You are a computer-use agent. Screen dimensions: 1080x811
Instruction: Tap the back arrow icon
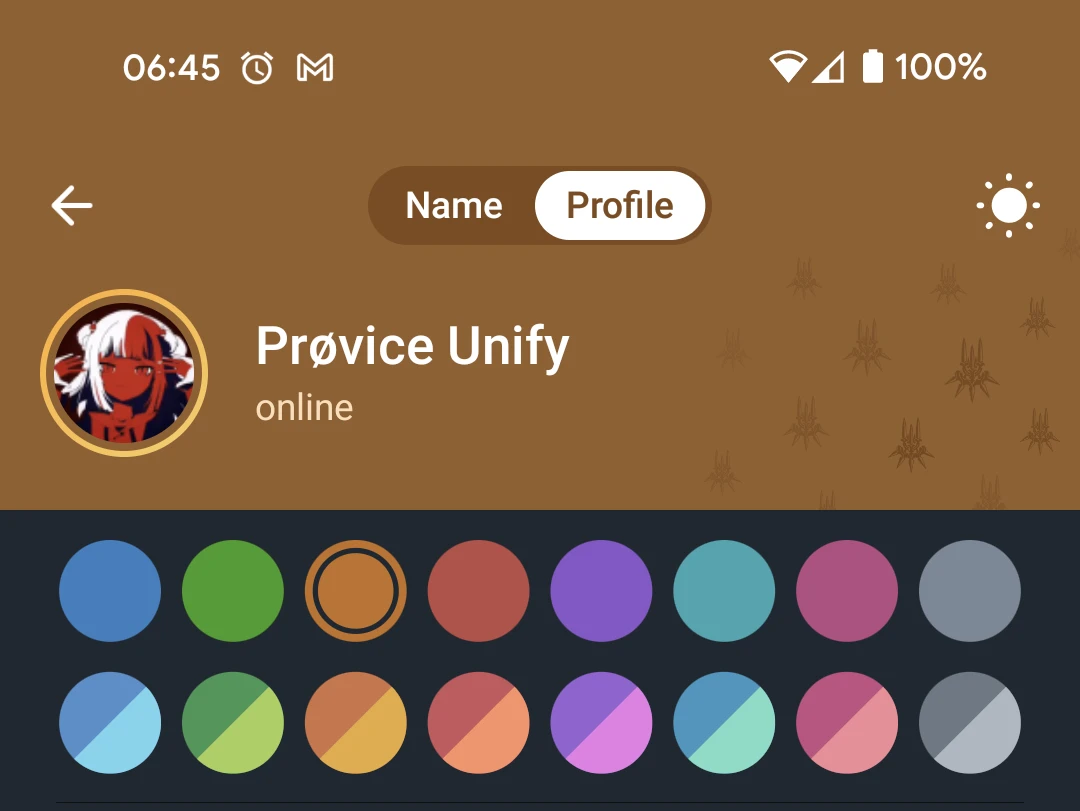tap(72, 205)
